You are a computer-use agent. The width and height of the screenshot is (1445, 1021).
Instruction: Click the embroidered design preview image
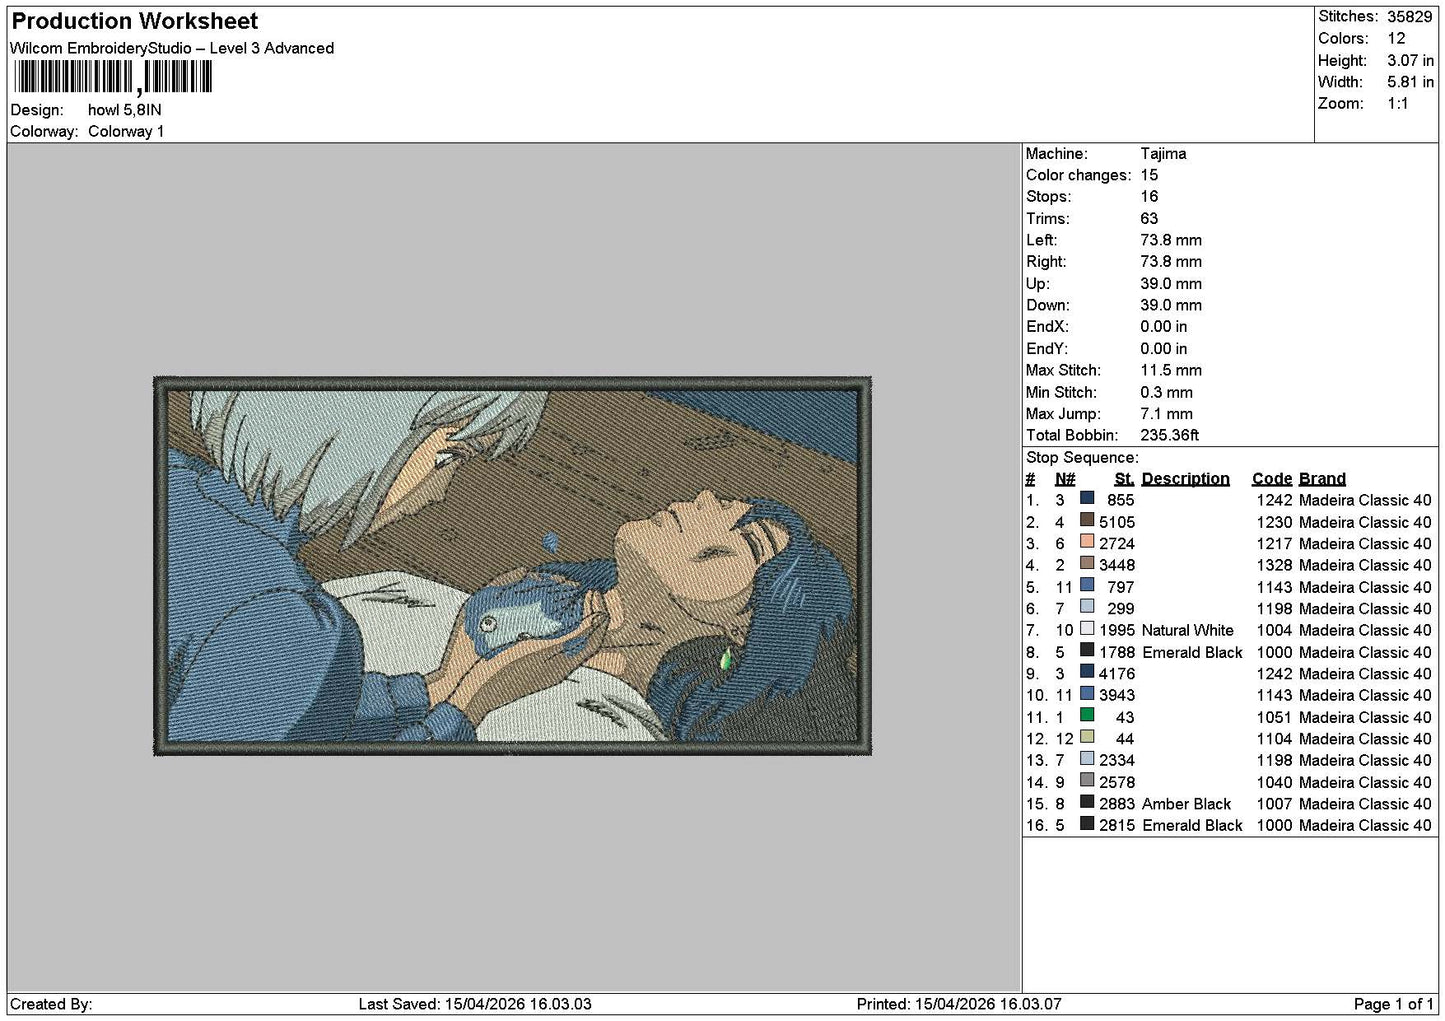[x=512, y=566]
